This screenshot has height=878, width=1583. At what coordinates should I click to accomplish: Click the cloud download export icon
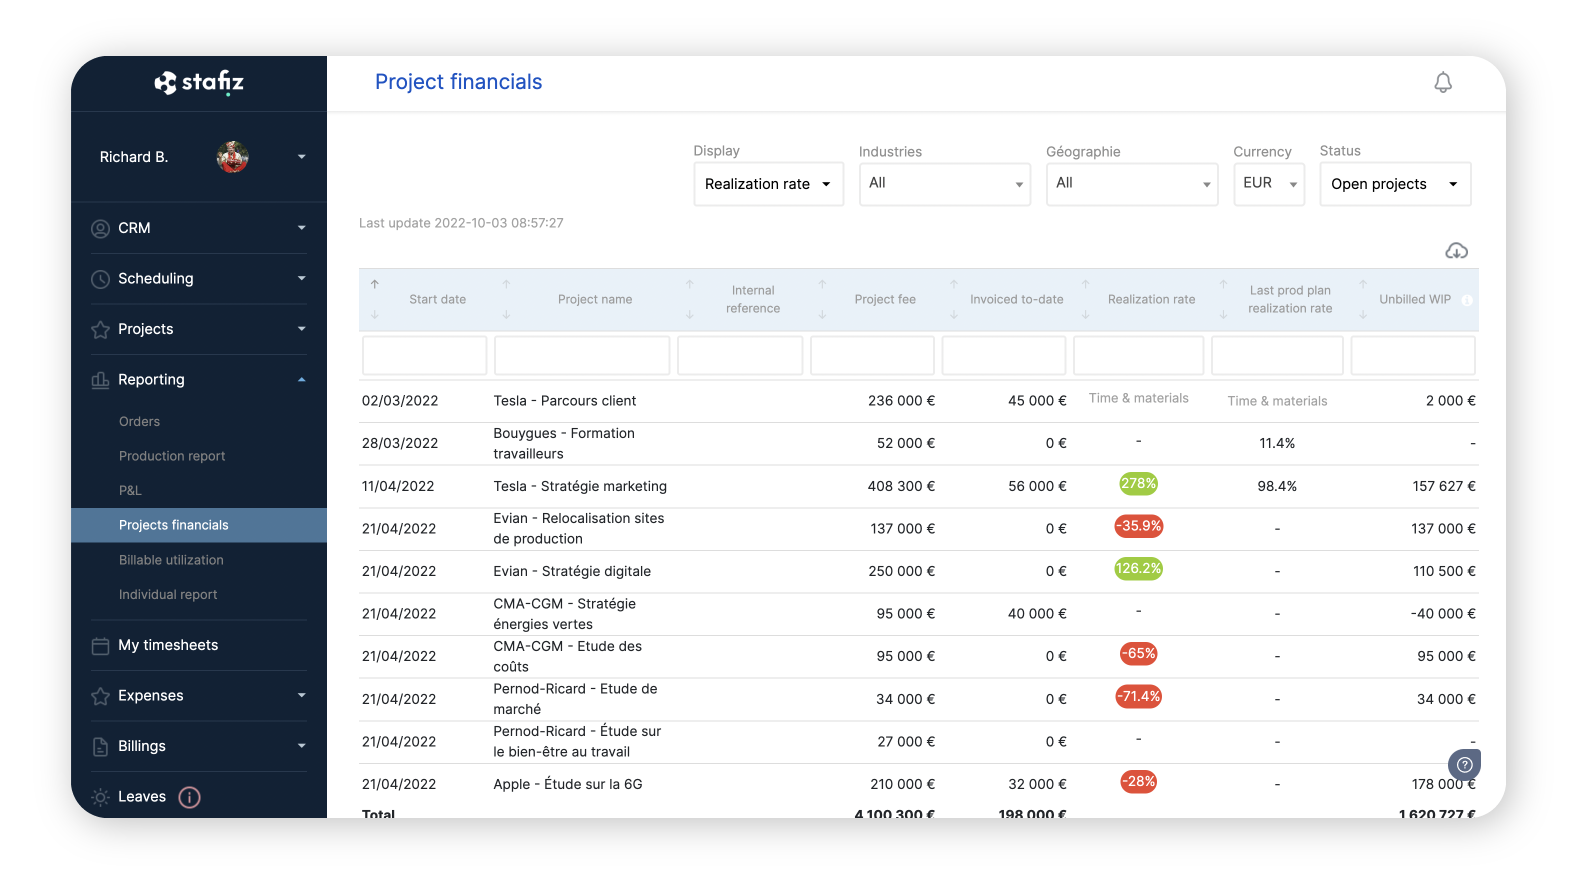1457,251
